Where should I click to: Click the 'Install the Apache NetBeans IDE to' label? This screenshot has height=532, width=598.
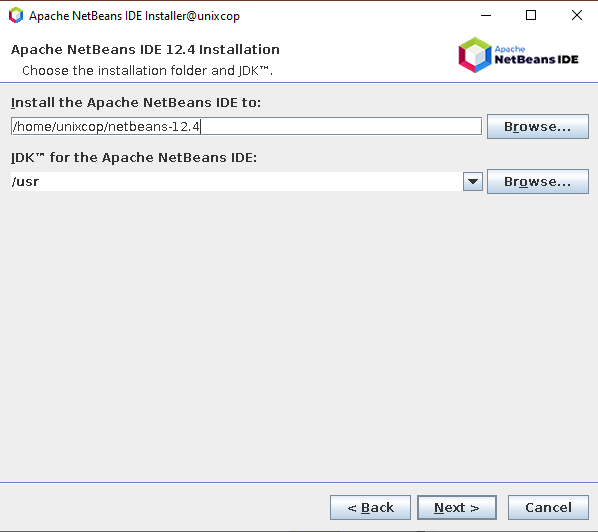pos(136,103)
